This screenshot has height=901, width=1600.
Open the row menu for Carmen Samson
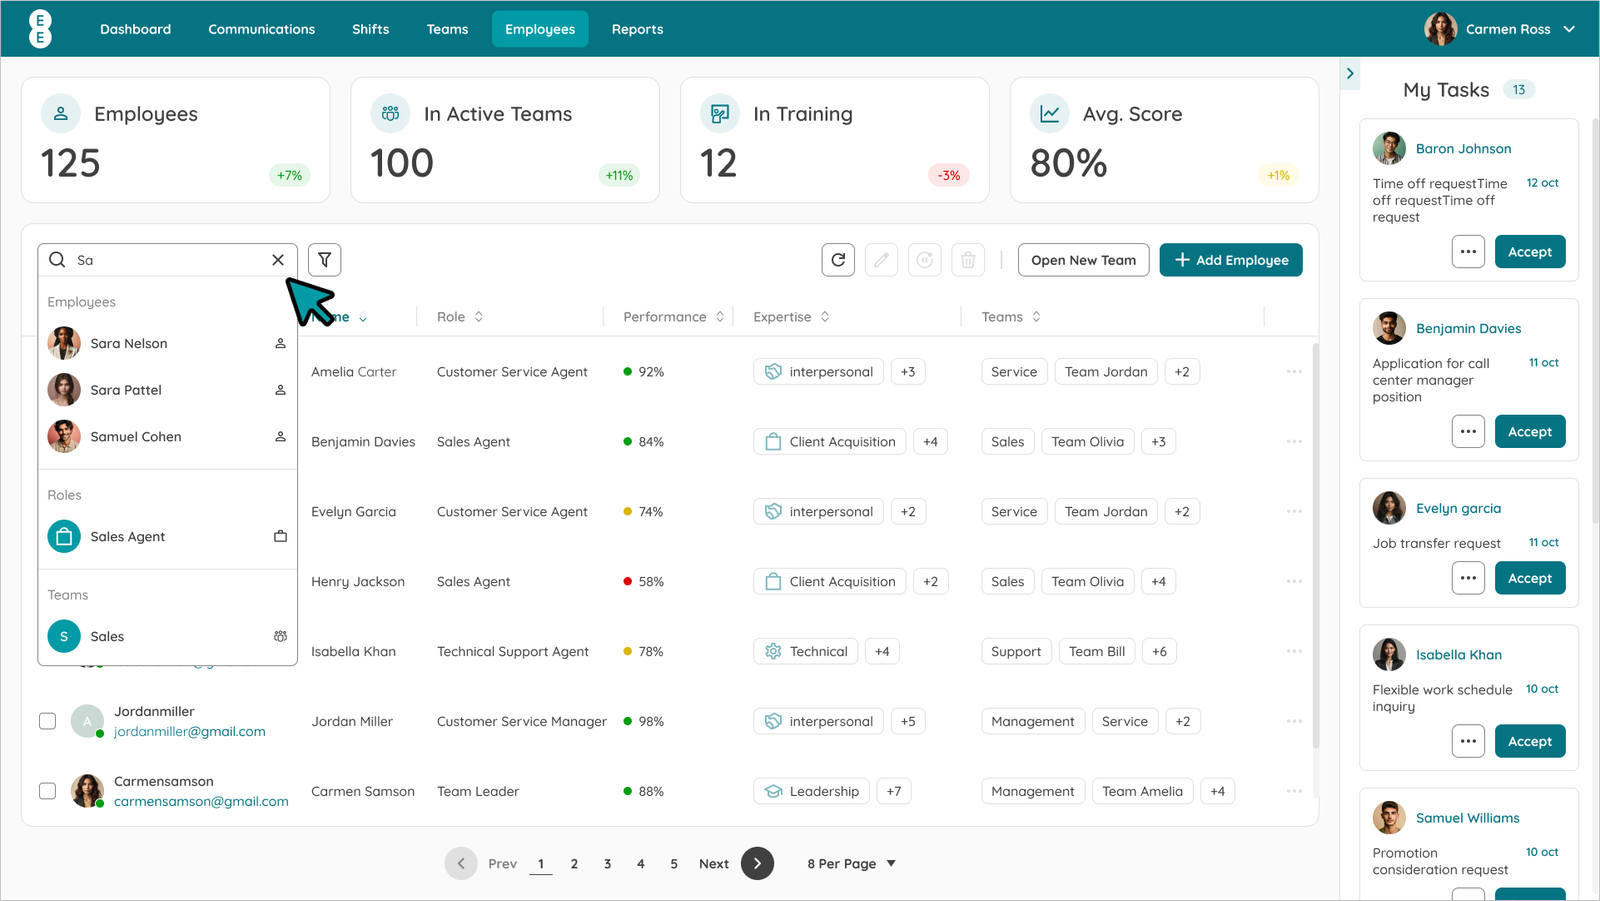pos(1294,792)
